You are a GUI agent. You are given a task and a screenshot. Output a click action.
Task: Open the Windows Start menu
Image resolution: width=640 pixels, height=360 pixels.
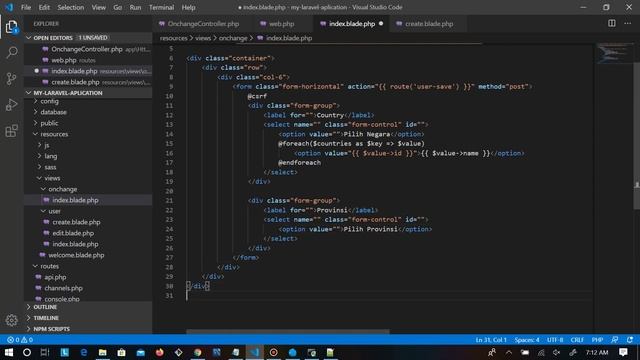(9, 352)
